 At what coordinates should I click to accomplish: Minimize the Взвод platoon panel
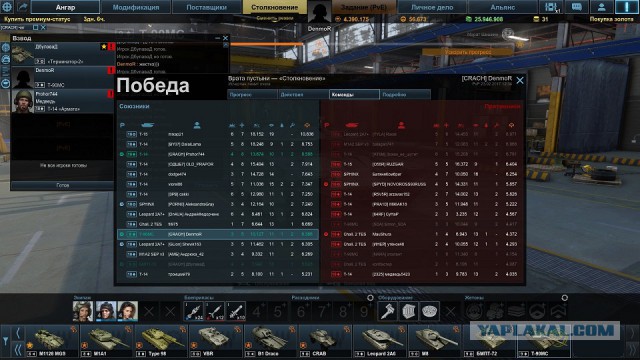tap(217, 38)
